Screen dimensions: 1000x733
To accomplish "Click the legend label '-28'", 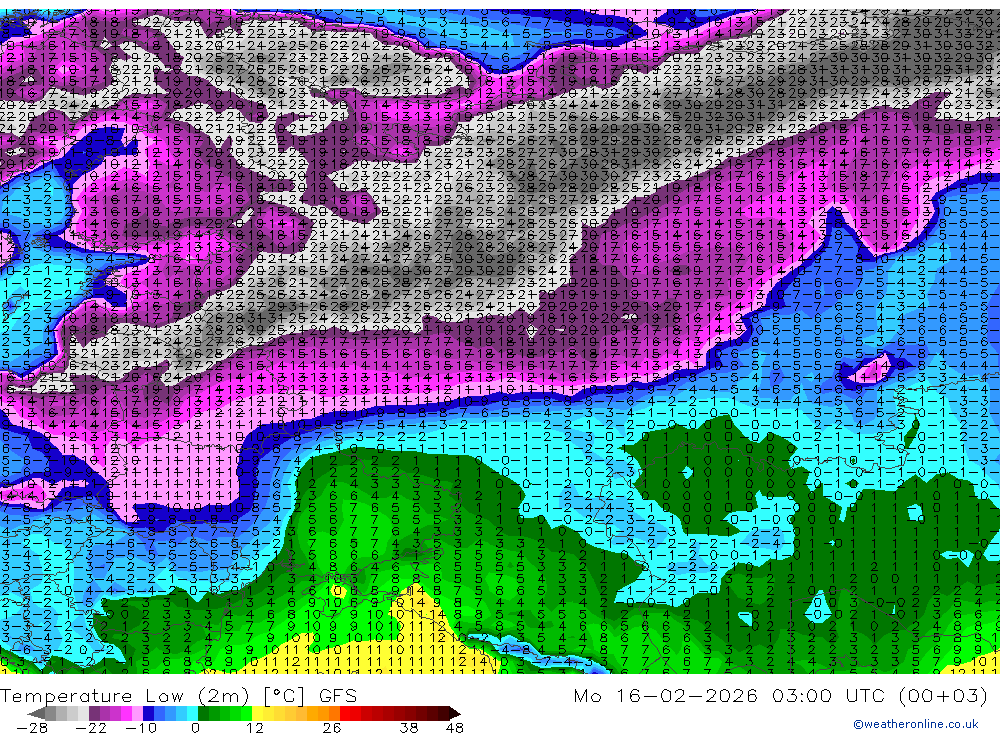I will tap(32, 728).
